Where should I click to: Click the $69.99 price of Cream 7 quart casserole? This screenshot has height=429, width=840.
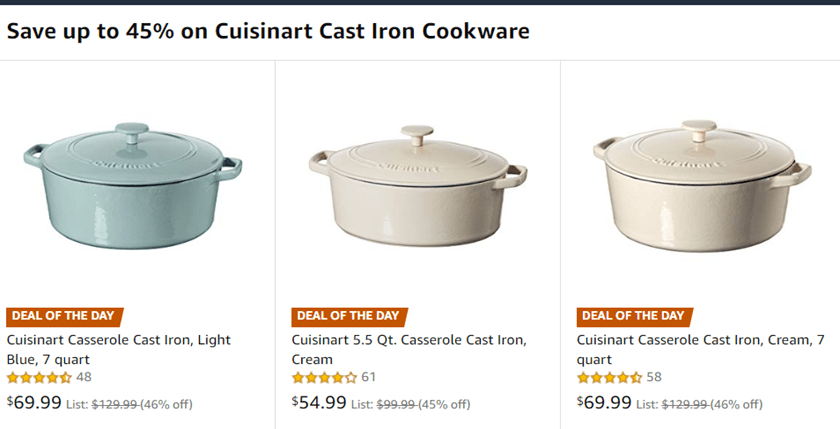point(604,403)
